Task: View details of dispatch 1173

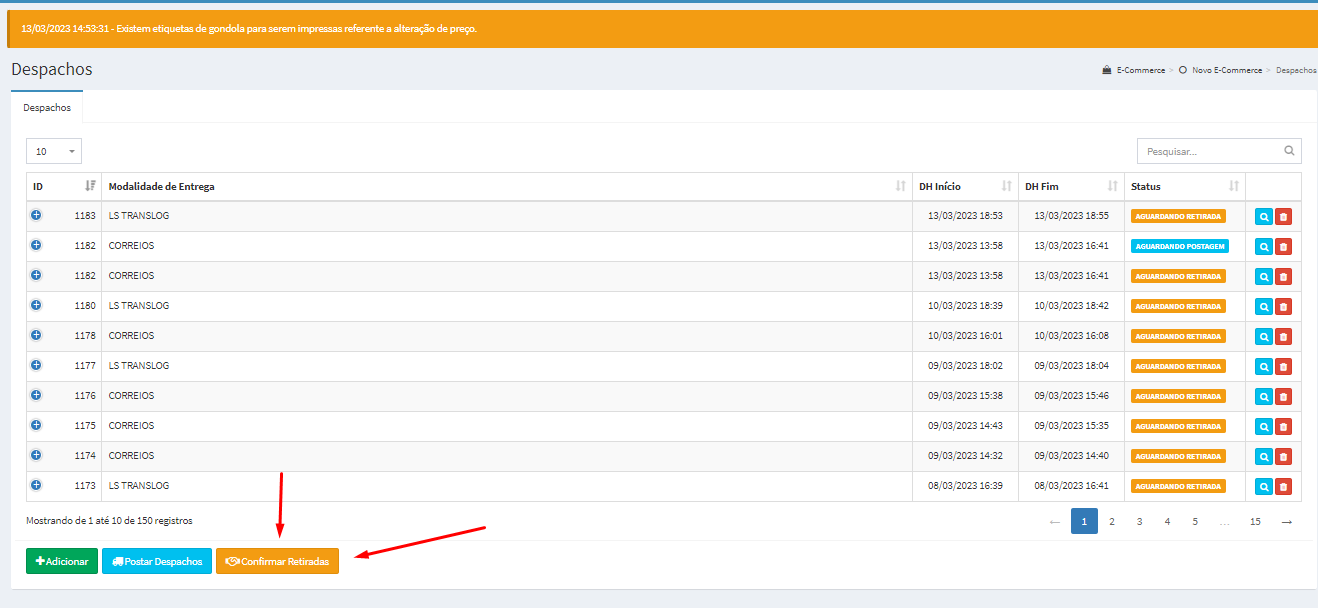Action: pos(1264,487)
